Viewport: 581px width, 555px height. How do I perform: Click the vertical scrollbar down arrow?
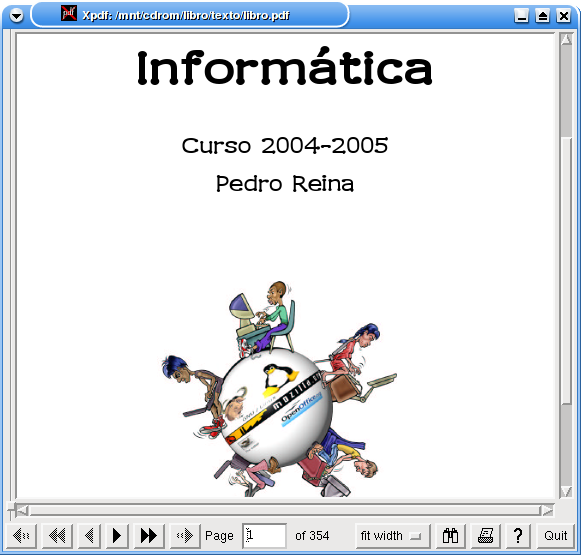(566, 492)
